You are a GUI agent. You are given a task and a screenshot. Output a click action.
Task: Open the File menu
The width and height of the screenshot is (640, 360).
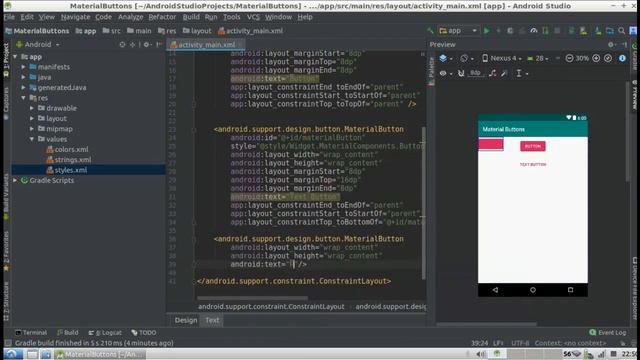click(x=9, y=17)
